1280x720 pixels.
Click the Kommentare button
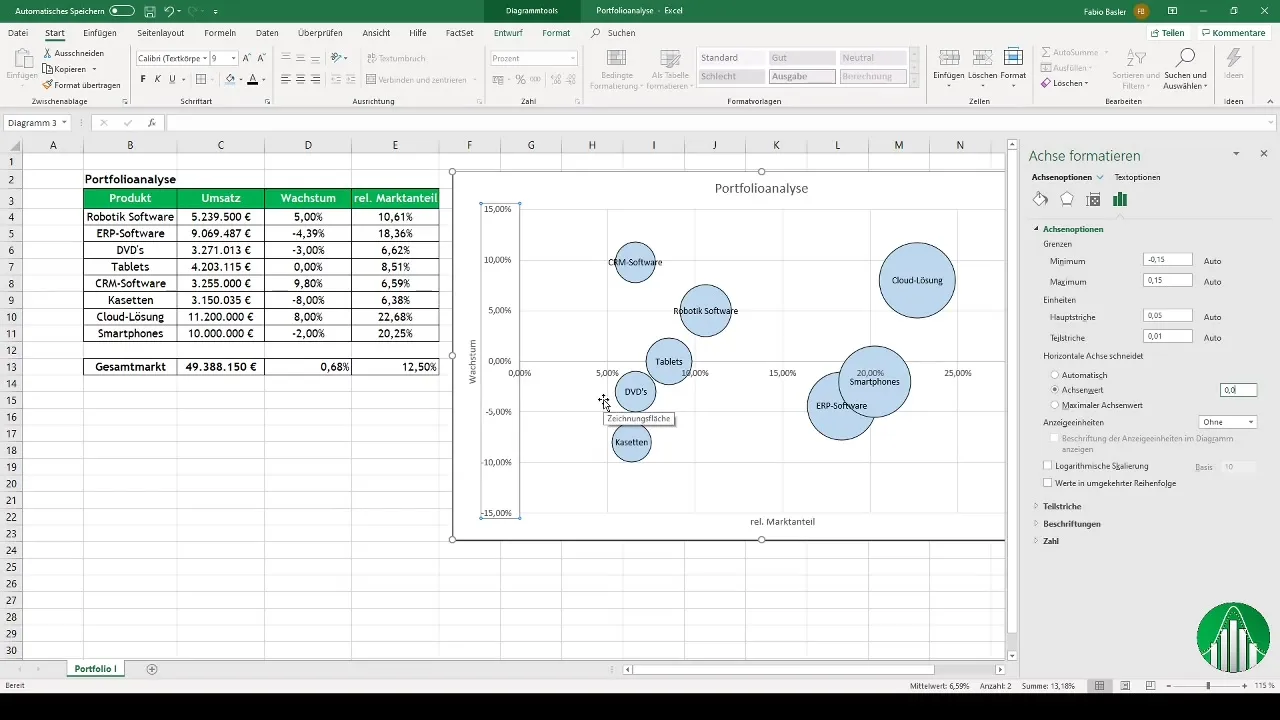click(x=1233, y=33)
